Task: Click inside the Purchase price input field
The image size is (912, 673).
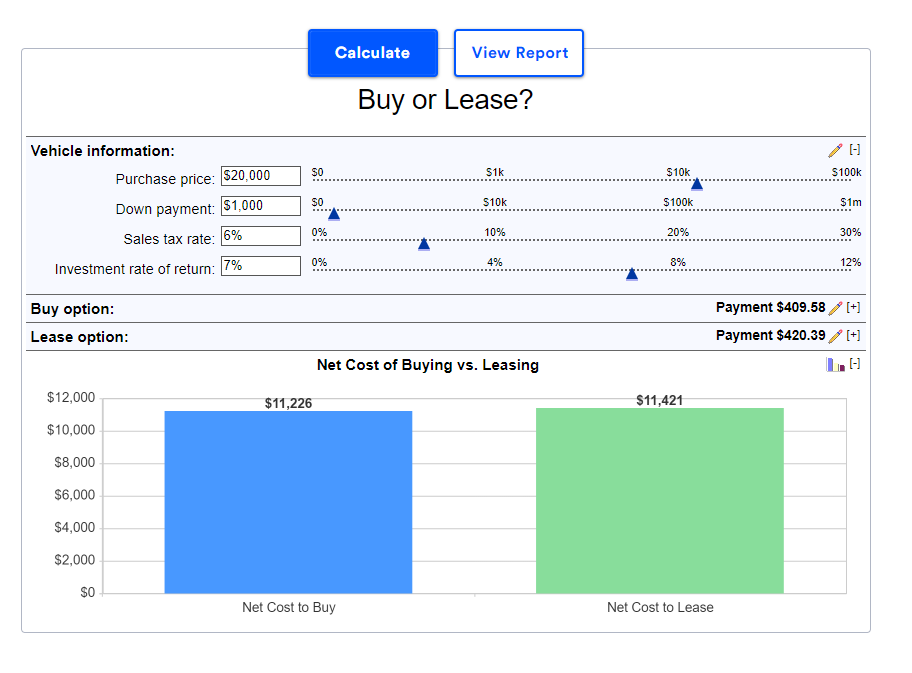Action: point(260,175)
